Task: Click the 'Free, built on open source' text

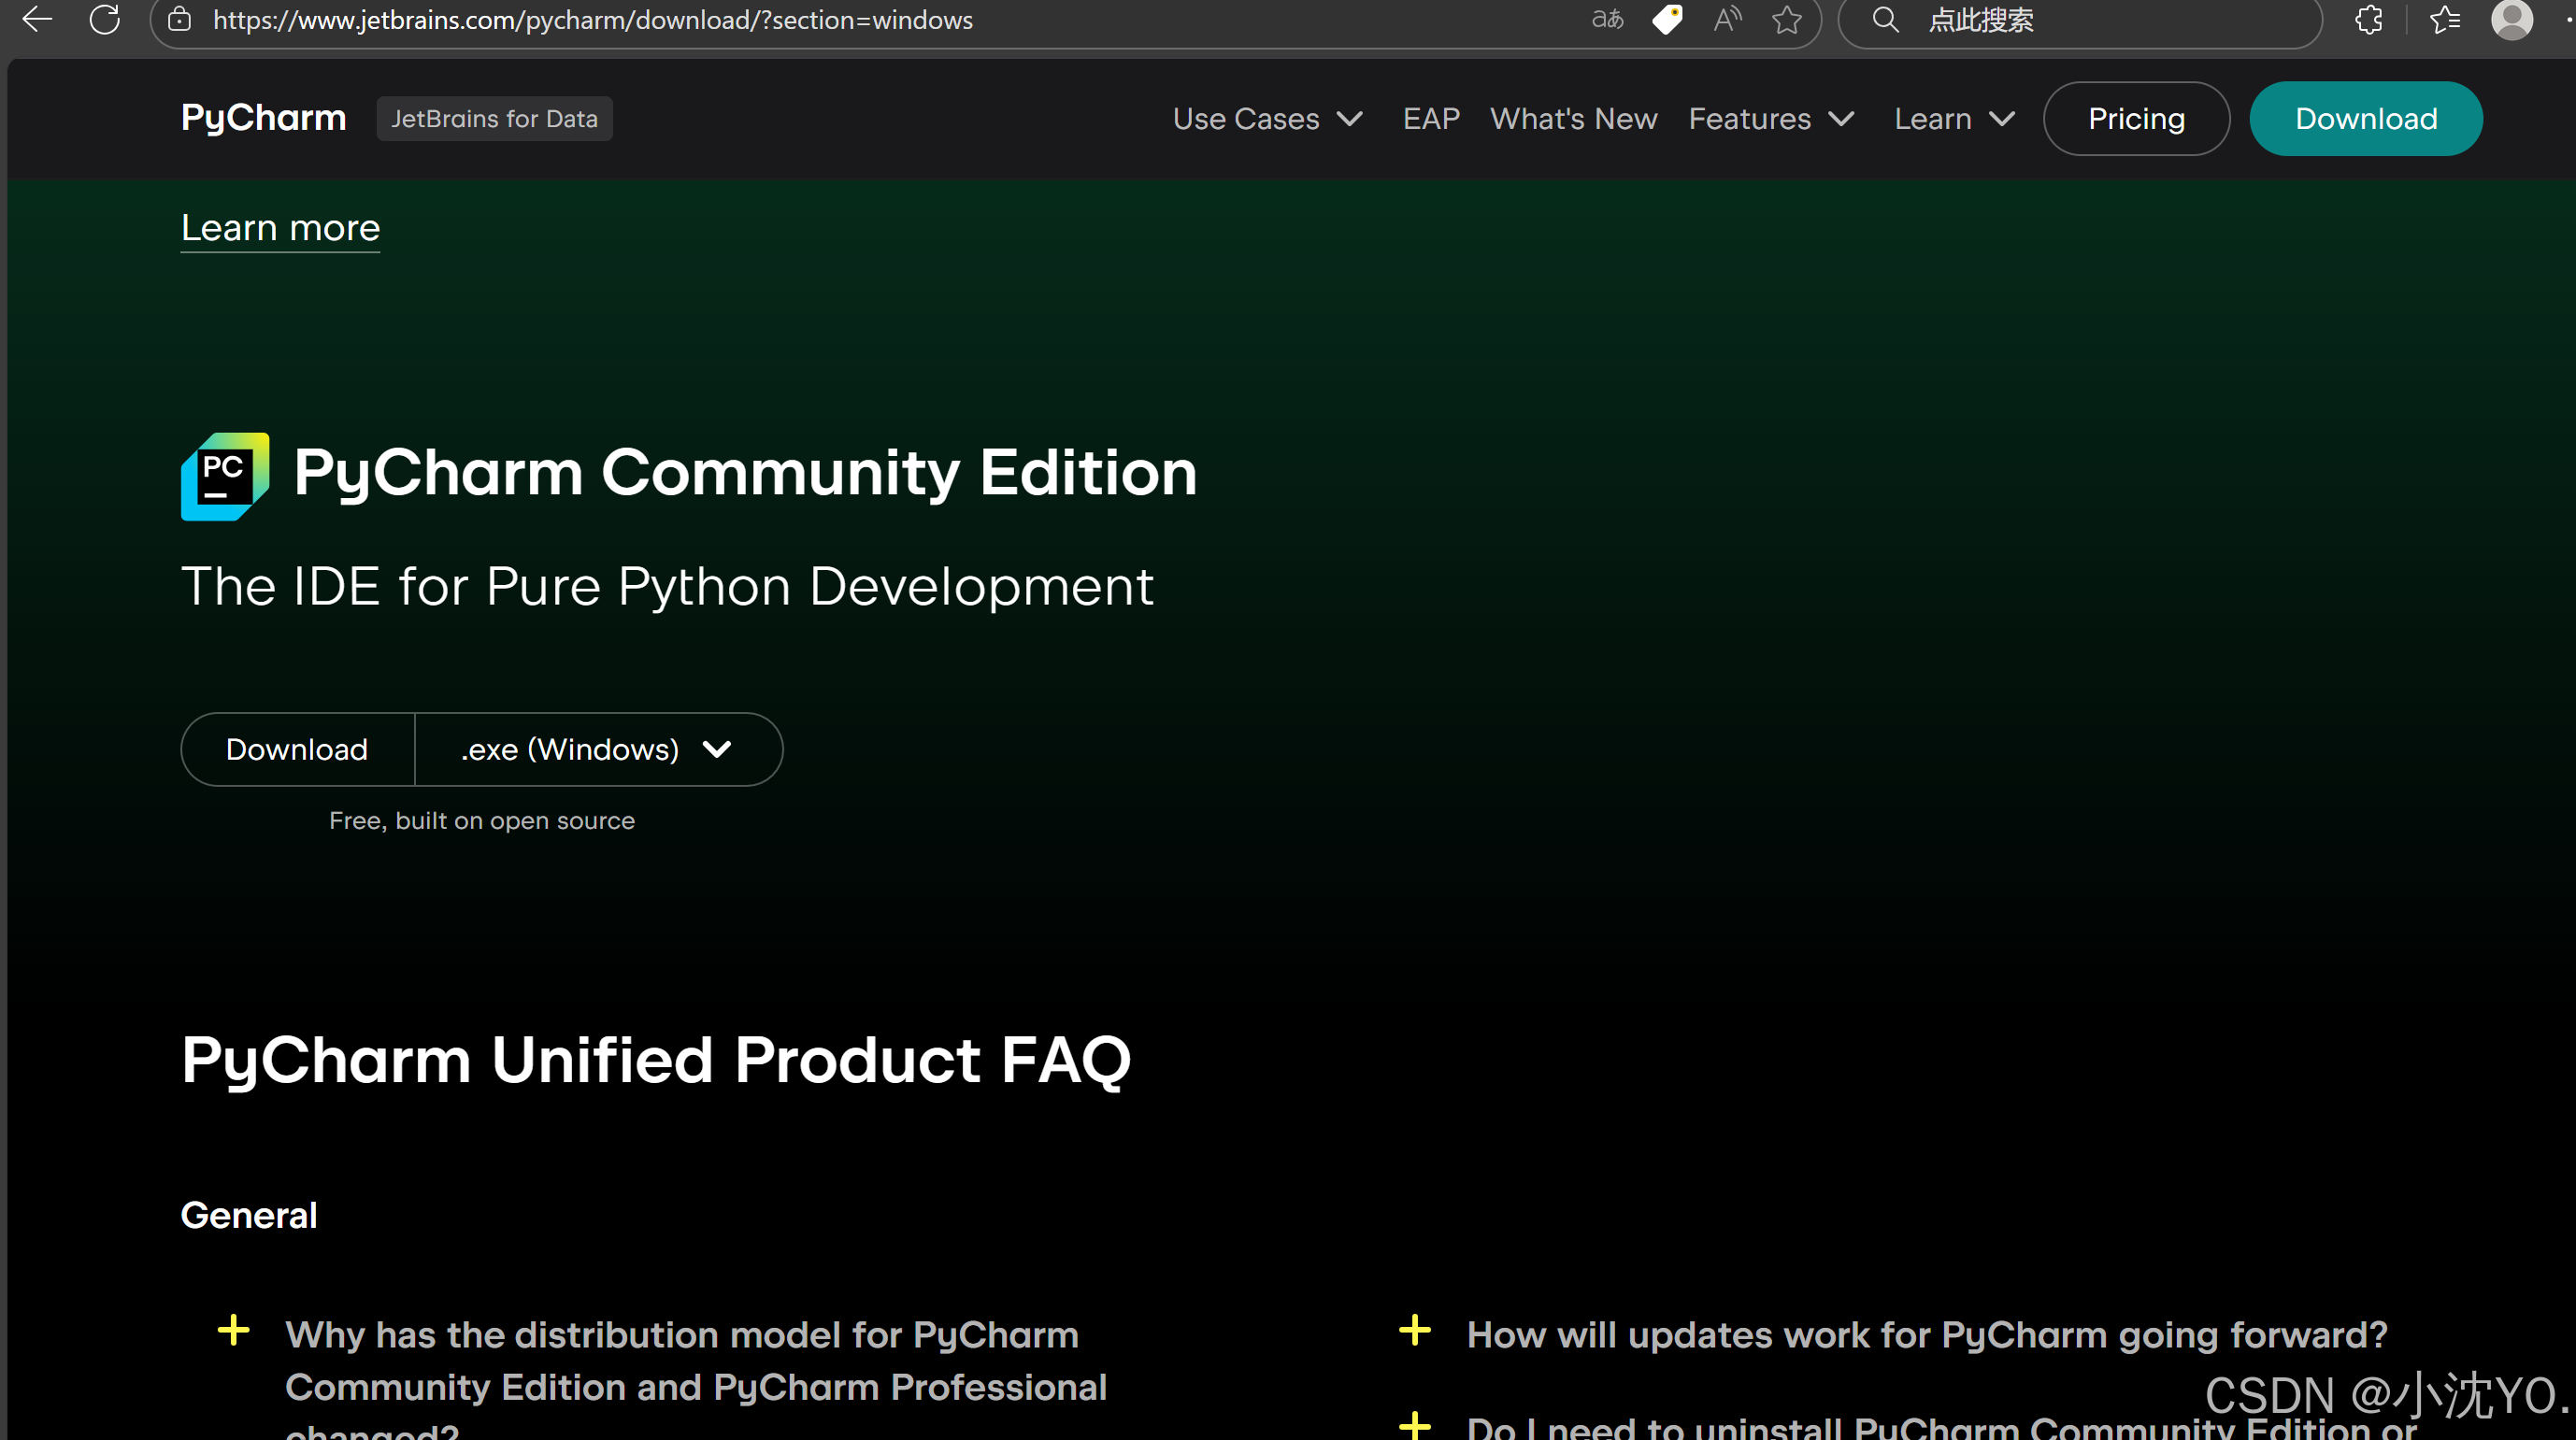Action: pyautogui.click(x=482, y=820)
